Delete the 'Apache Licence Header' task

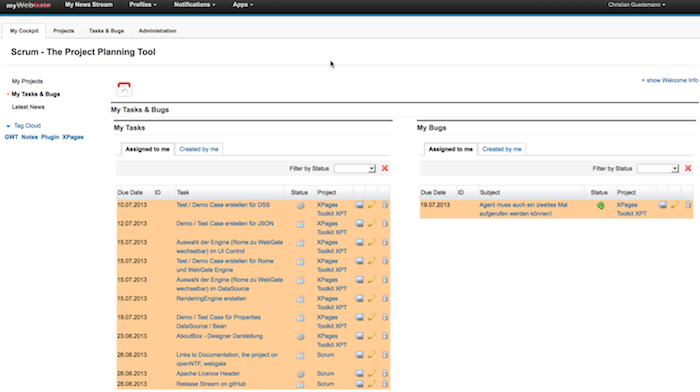pyautogui.click(x=385, y=374)
